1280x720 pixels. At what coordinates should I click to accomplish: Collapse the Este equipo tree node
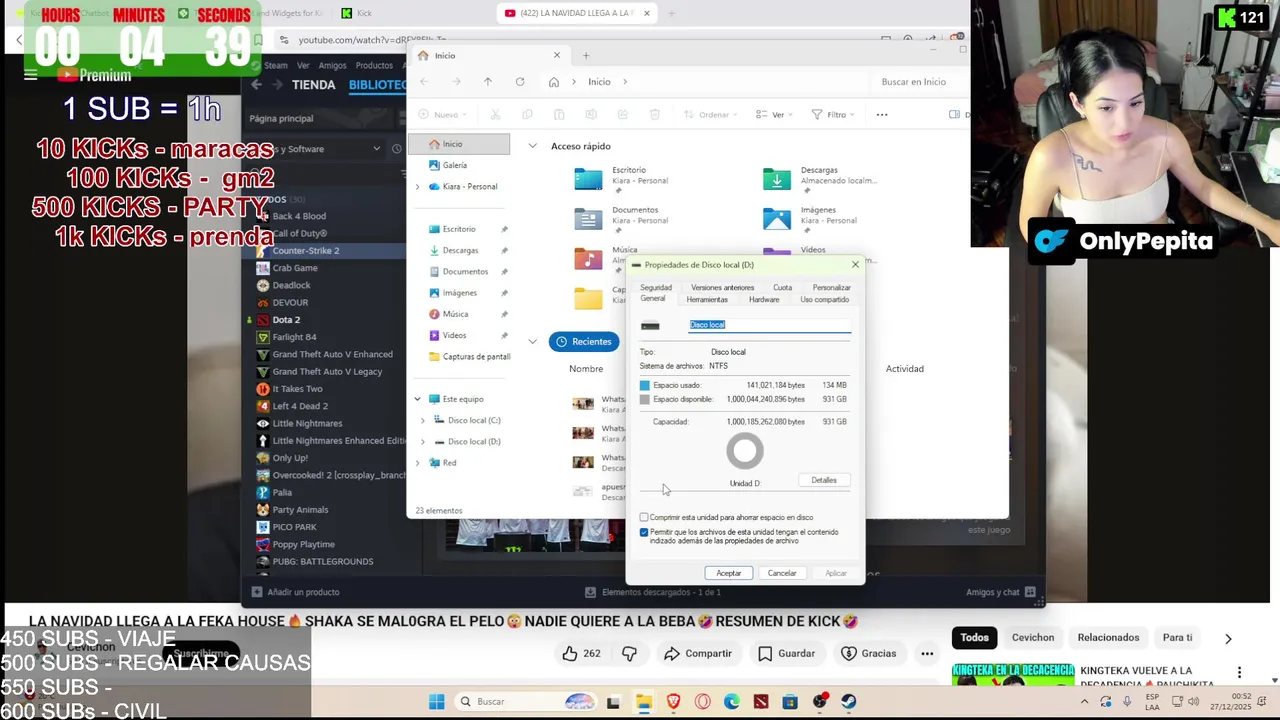418,399
